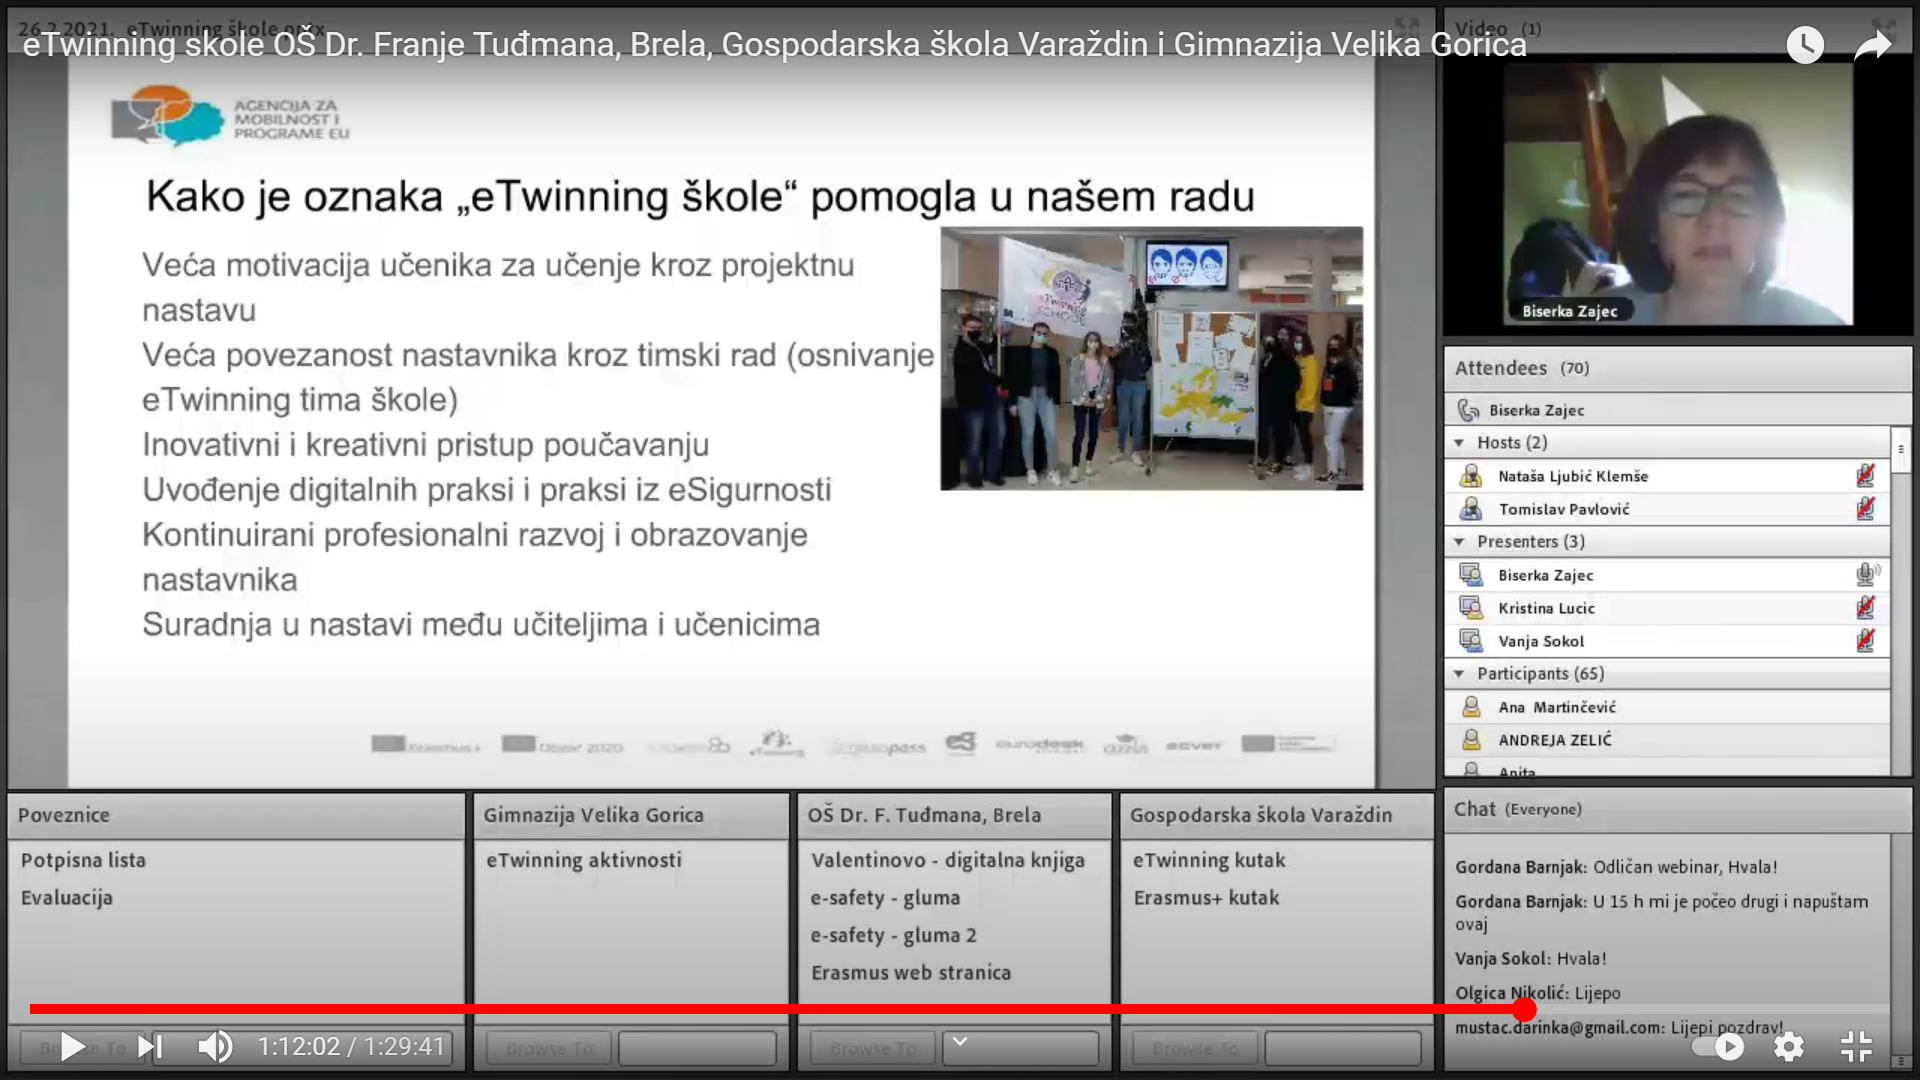This screenshot has height=1080, width=1920.
Task: Open the Erasmus+ kutak link
Action: click(1206, 897)
